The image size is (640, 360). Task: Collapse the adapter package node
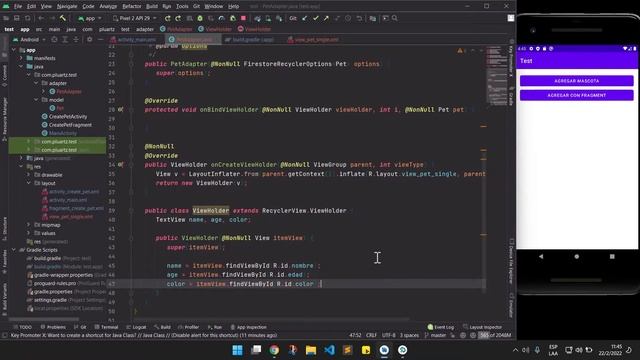pyautogui.click(x=36, y=83)
